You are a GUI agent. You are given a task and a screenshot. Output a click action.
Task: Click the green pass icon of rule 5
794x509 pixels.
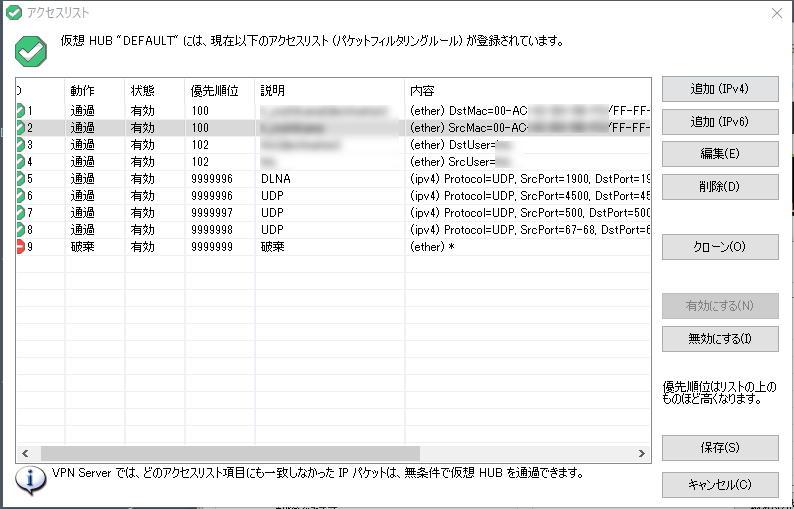[x=21, y=179]
